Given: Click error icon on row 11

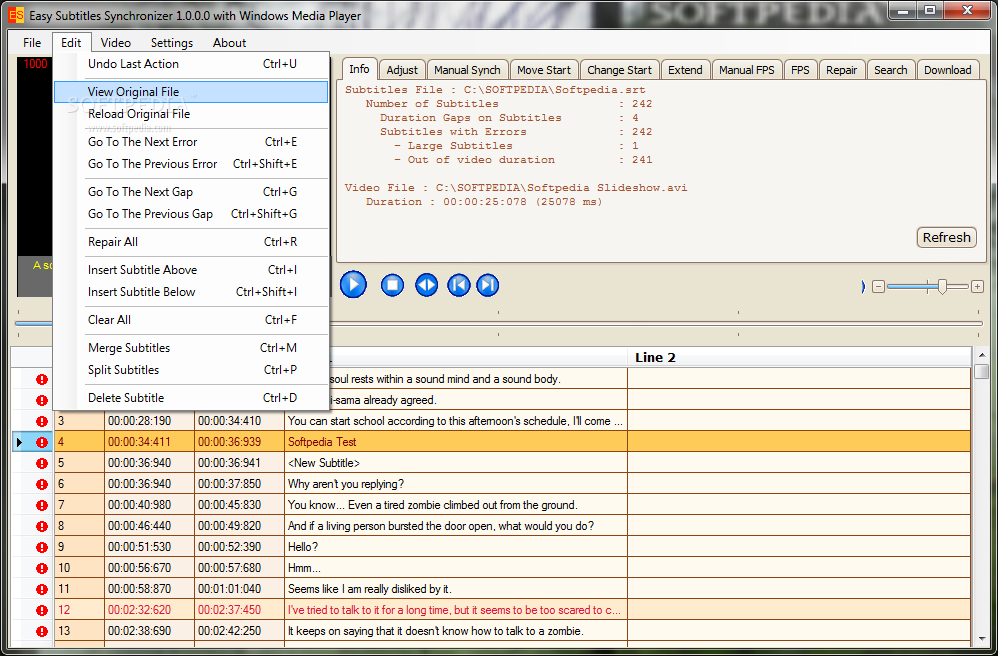Looking at the screenshot, I should click(42, 589).
